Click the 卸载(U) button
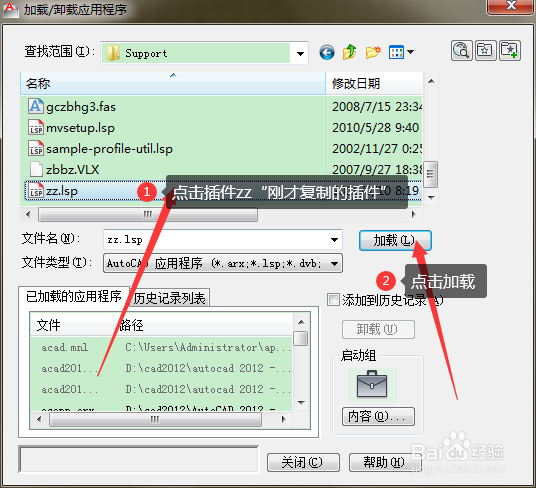536x488 pixels. pyautogui.click(x=378, y=329)
